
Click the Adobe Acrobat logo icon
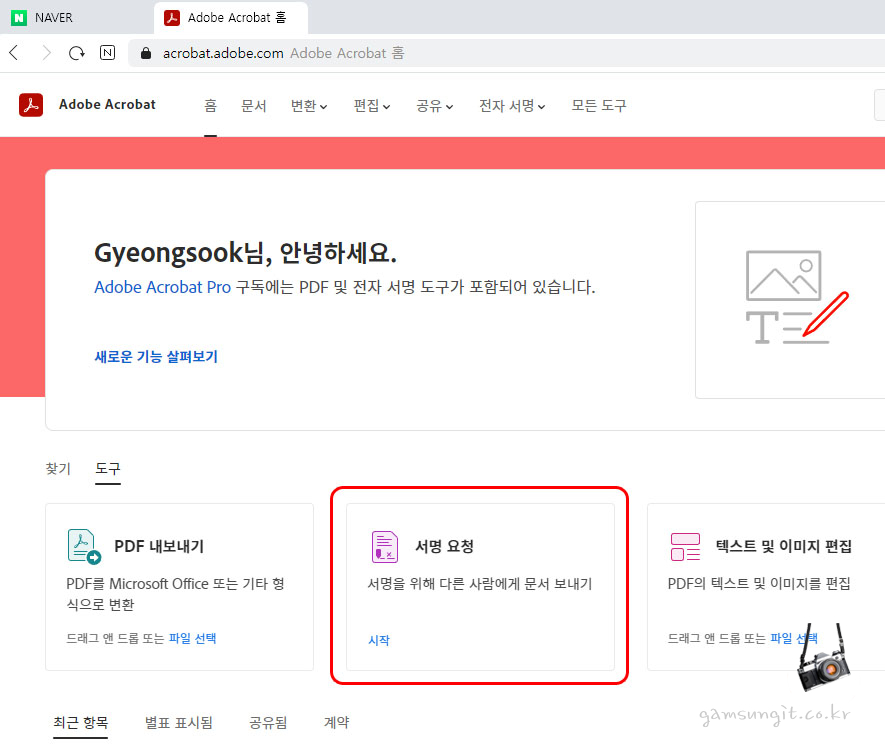click(31, 105)
